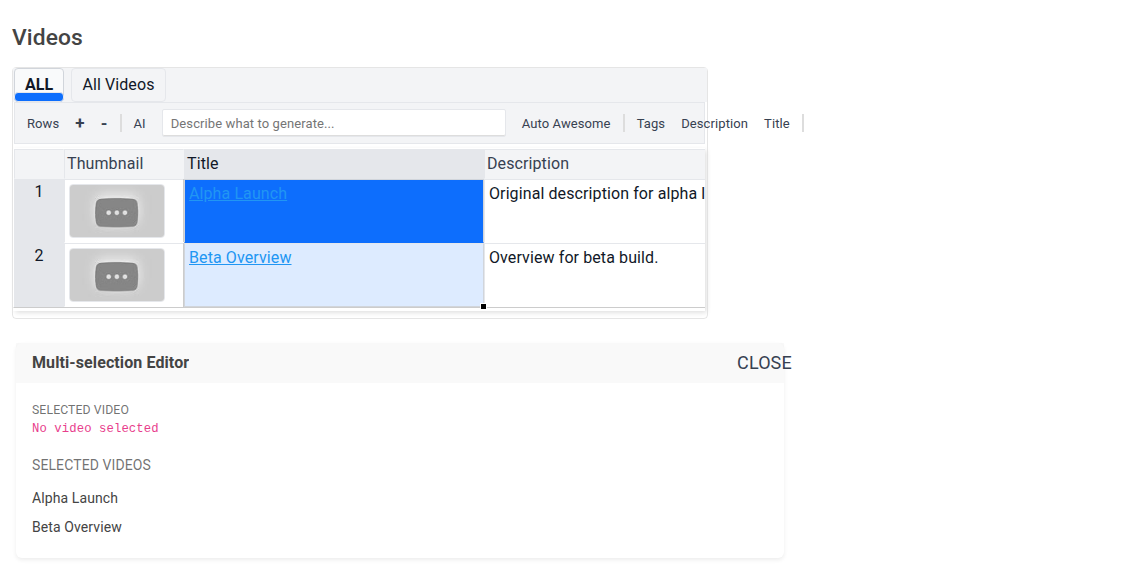Click the Multi-selection Editor heading
This screenshot has width=1128, height=585.
pyautogui.click(x=110, y=363)
